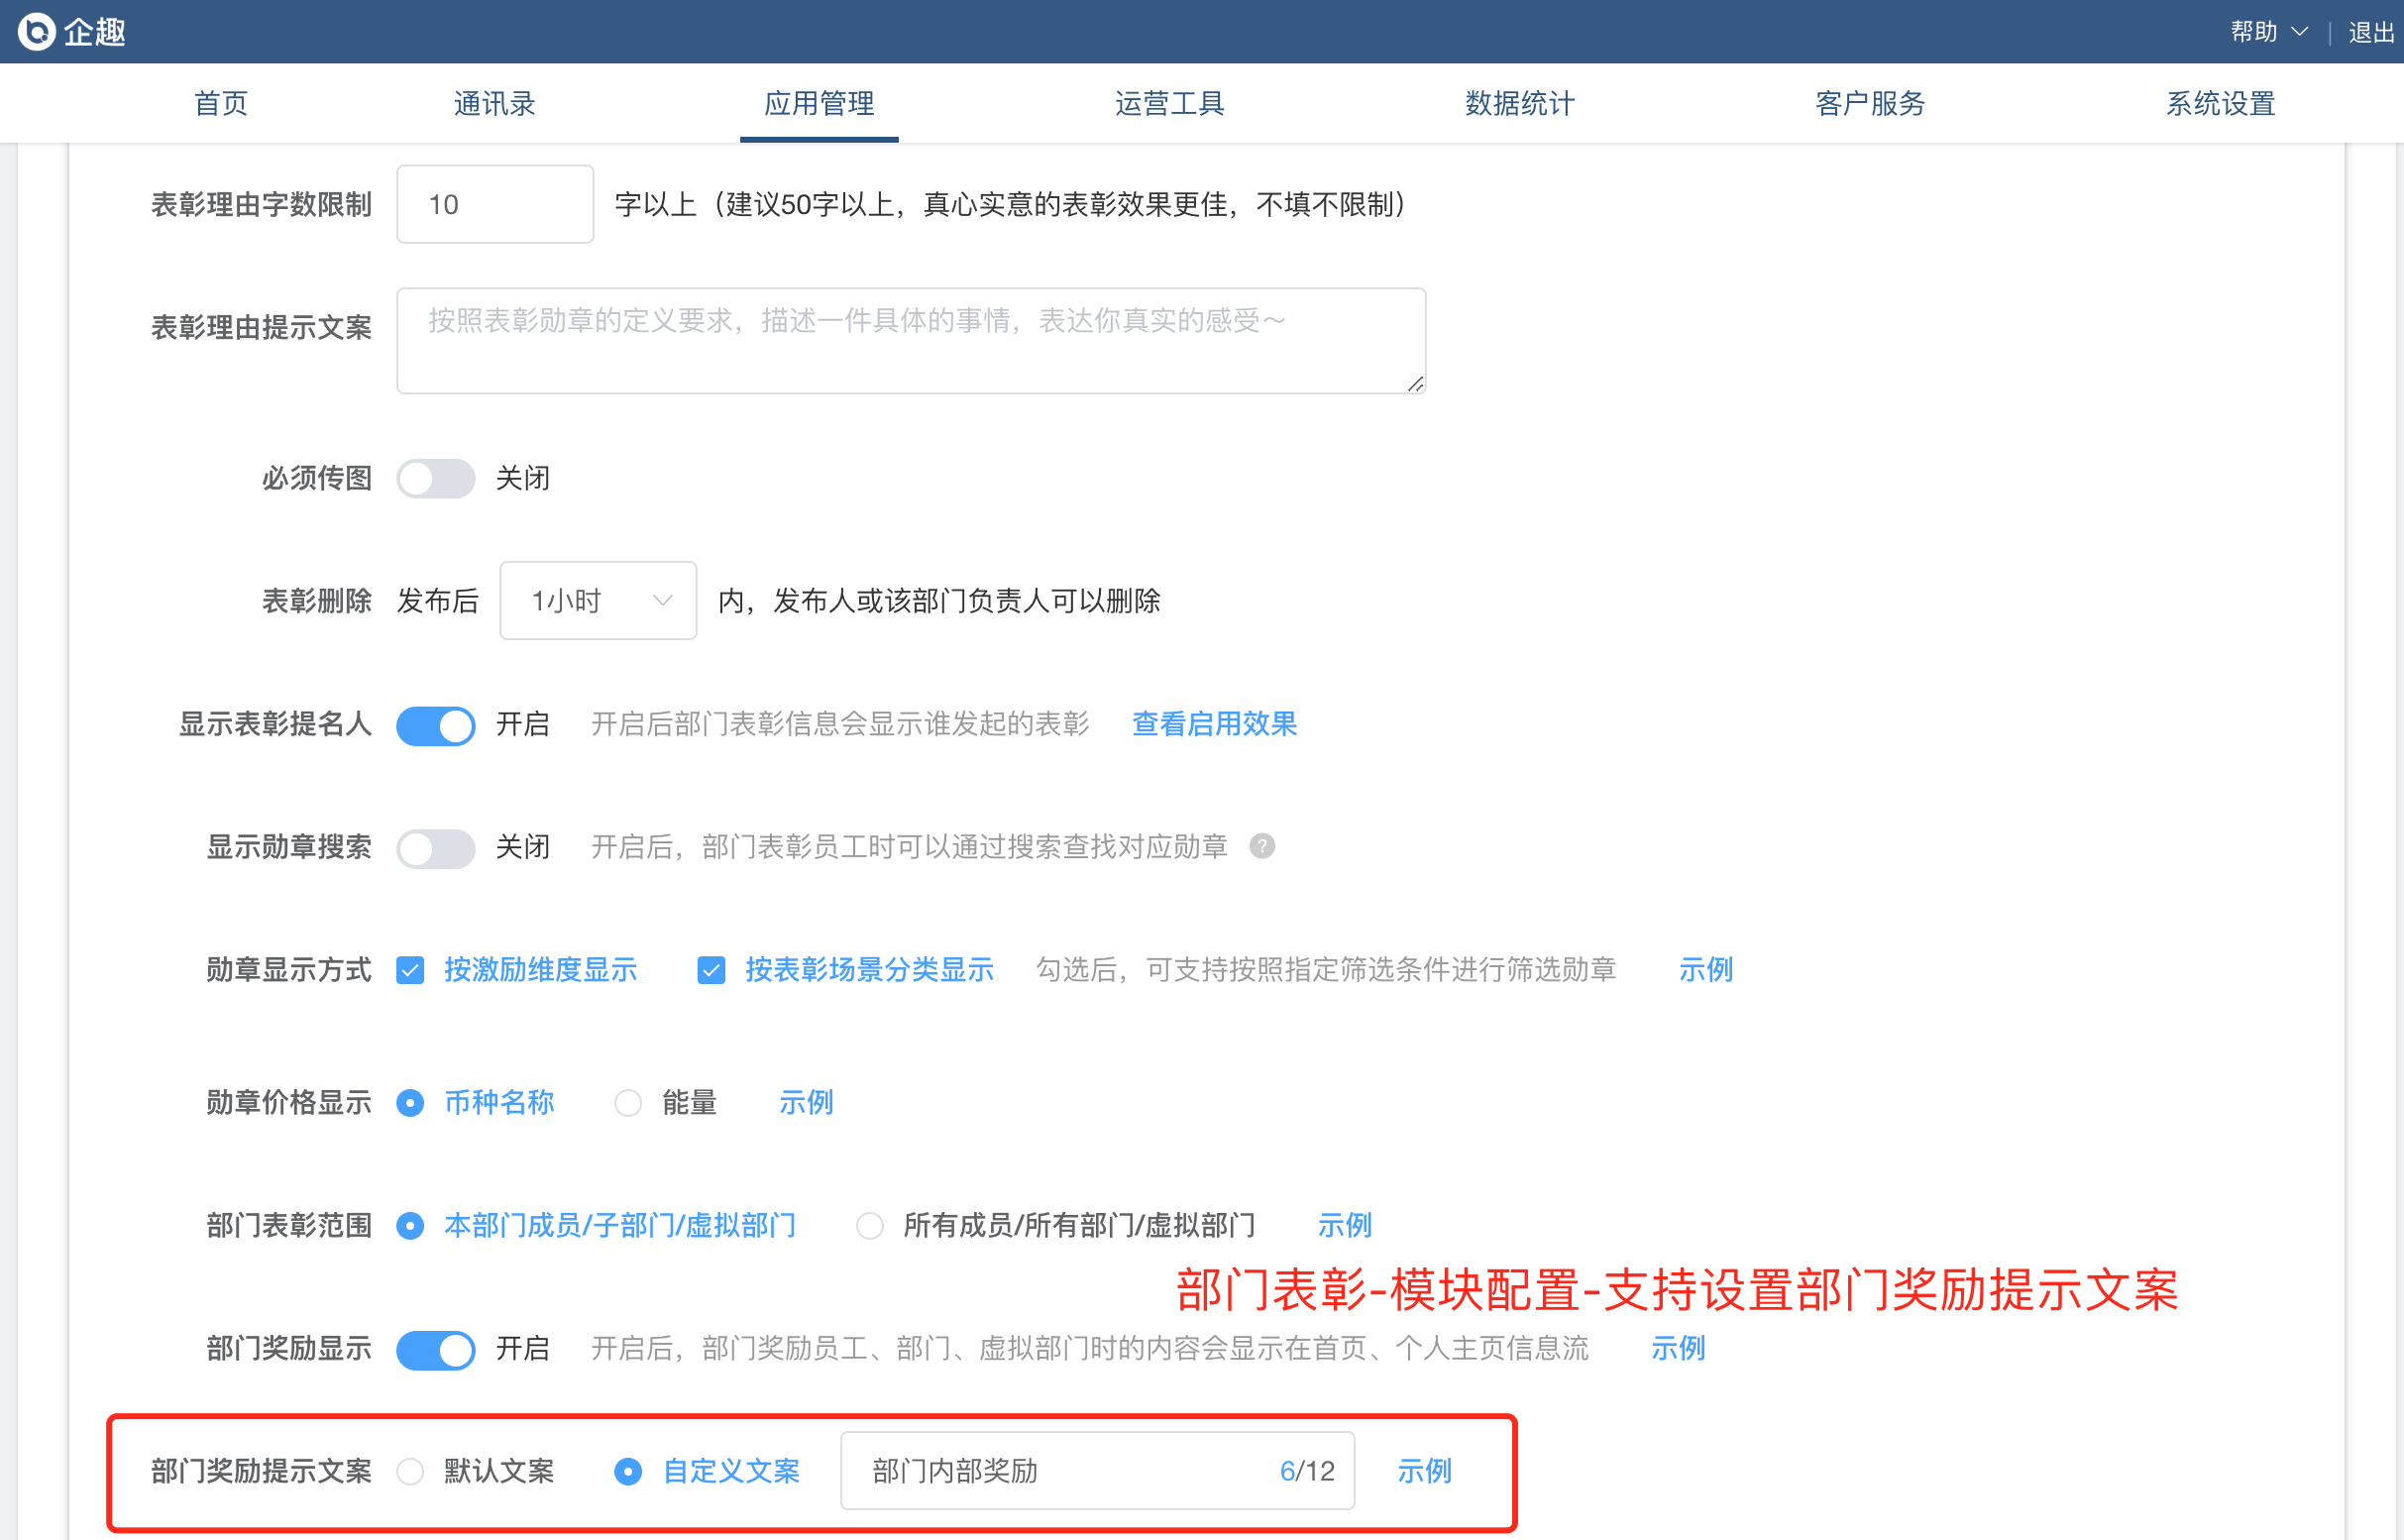Open the 1小时 deletion time dropdown
Screen dimensions: 2404x1540
point(598,600)
